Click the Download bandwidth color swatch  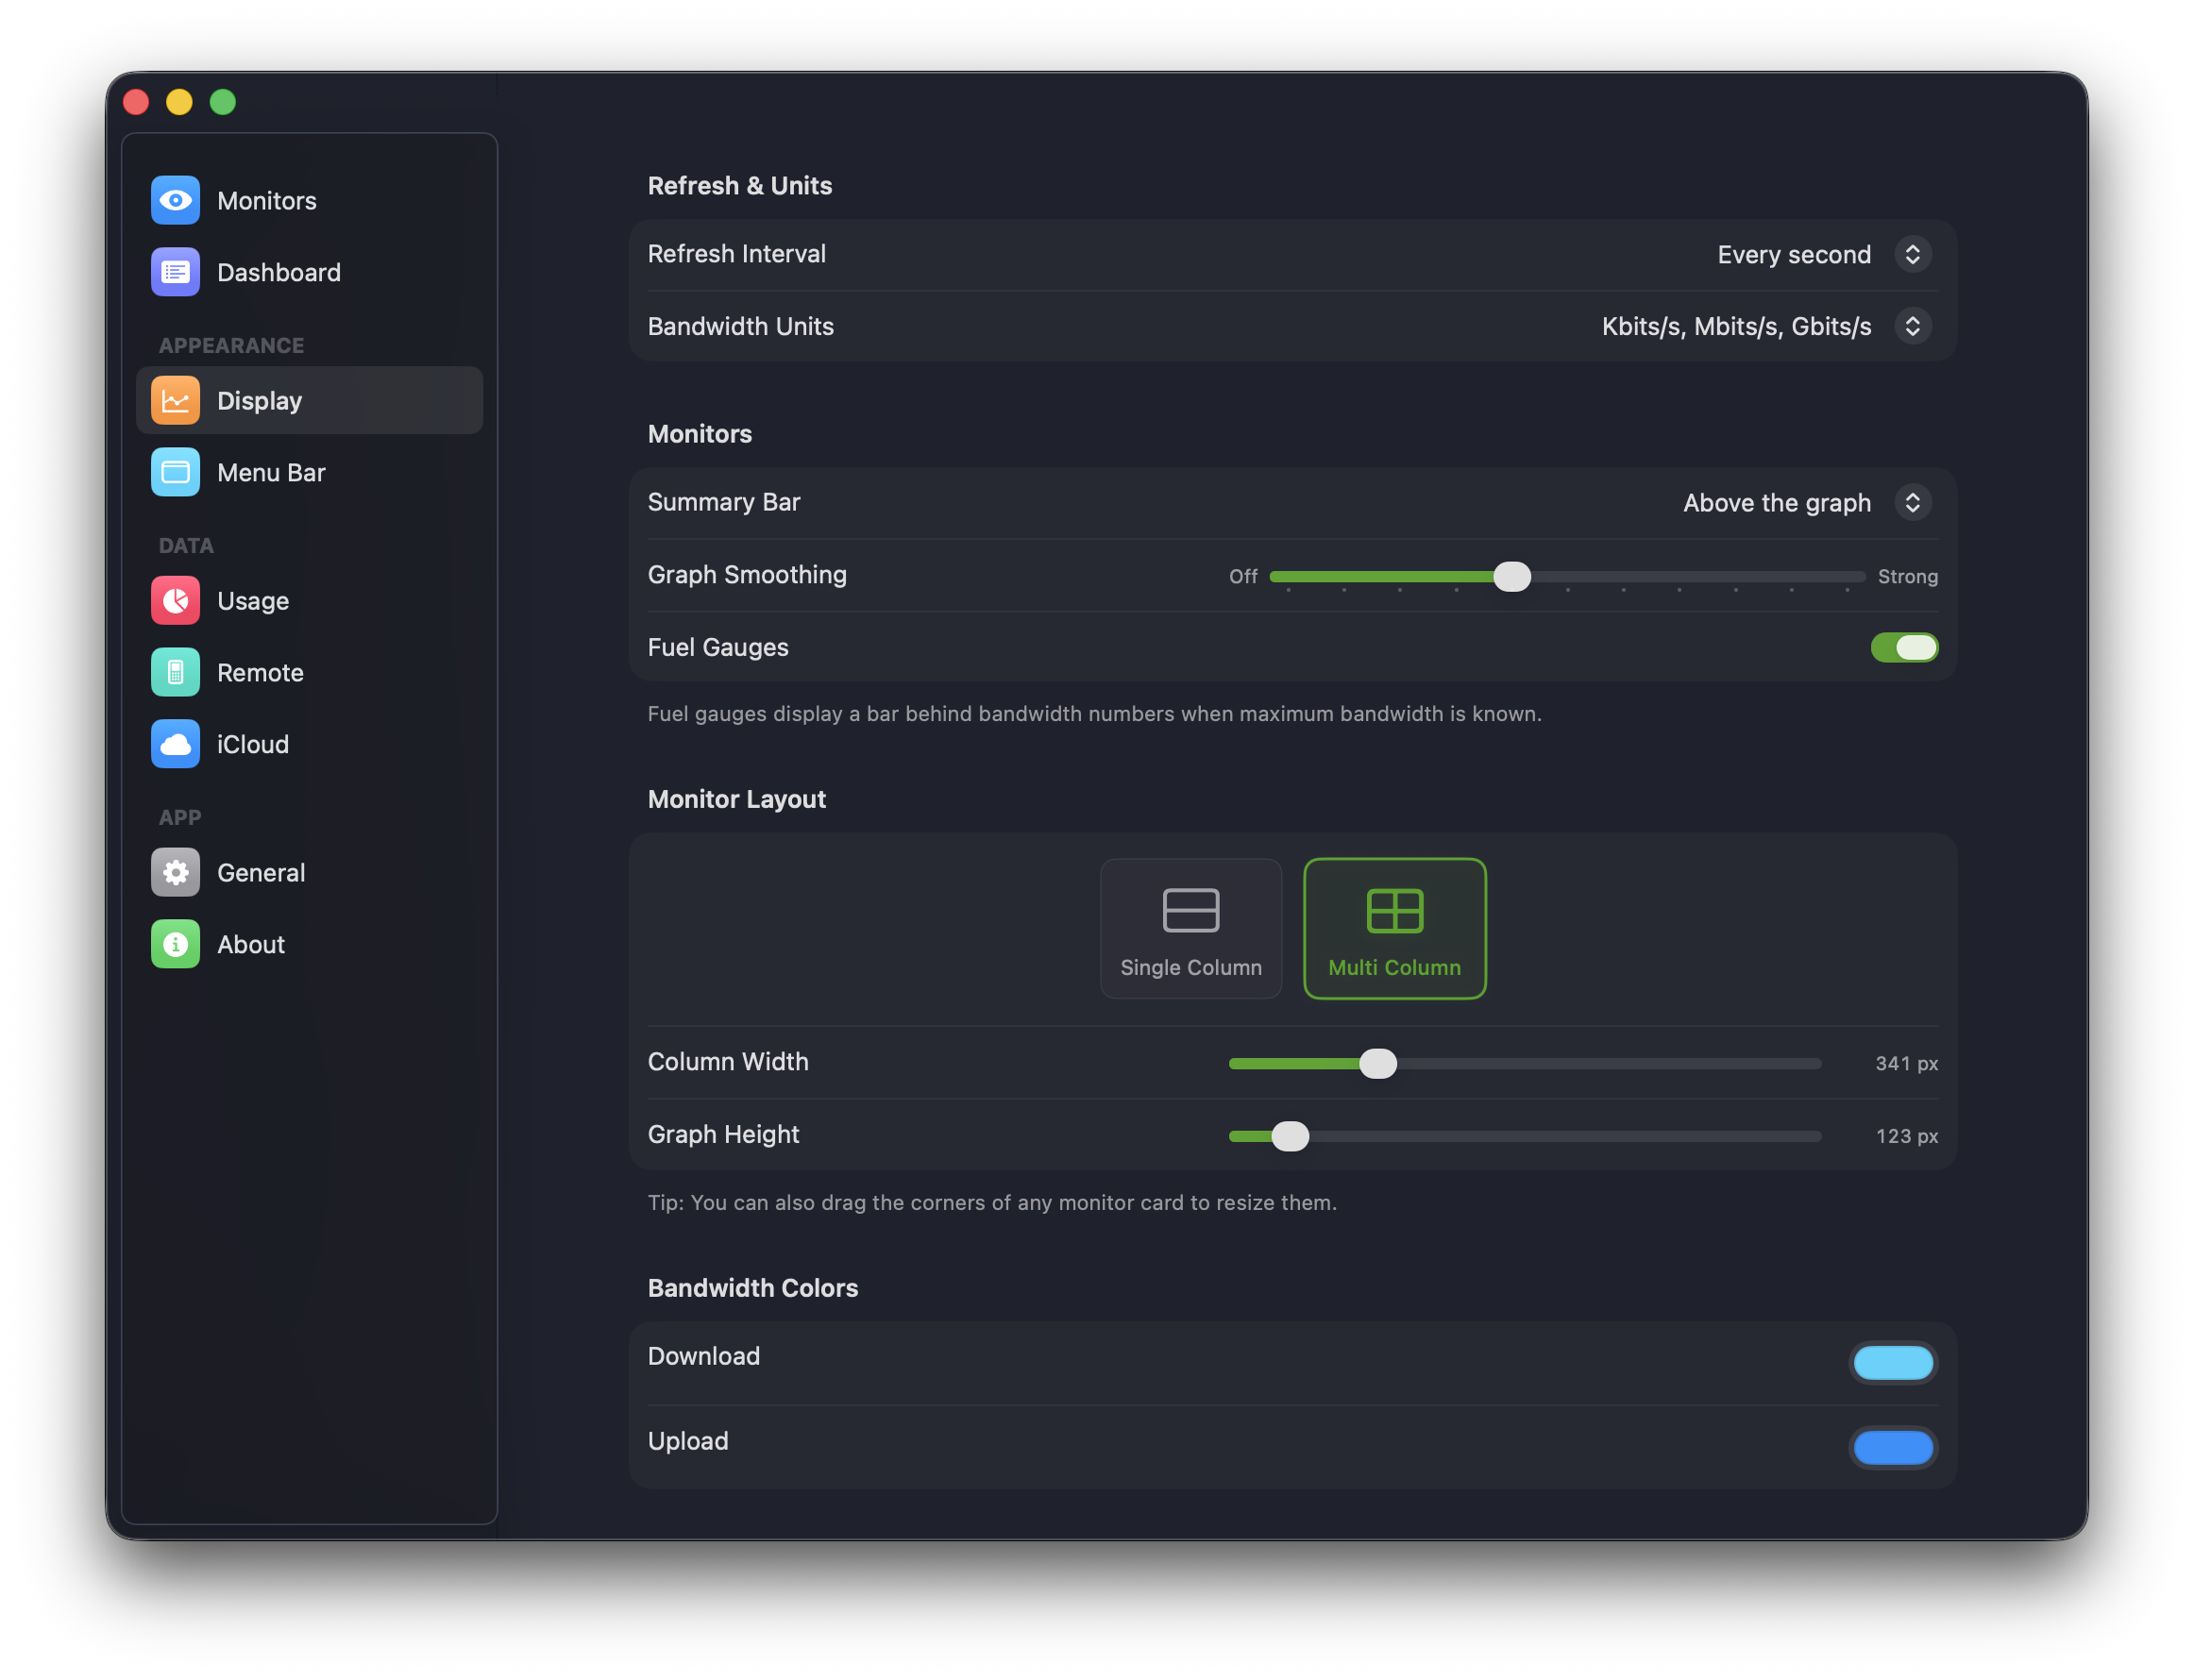pyautogui.click(x=1893, y=1362)
